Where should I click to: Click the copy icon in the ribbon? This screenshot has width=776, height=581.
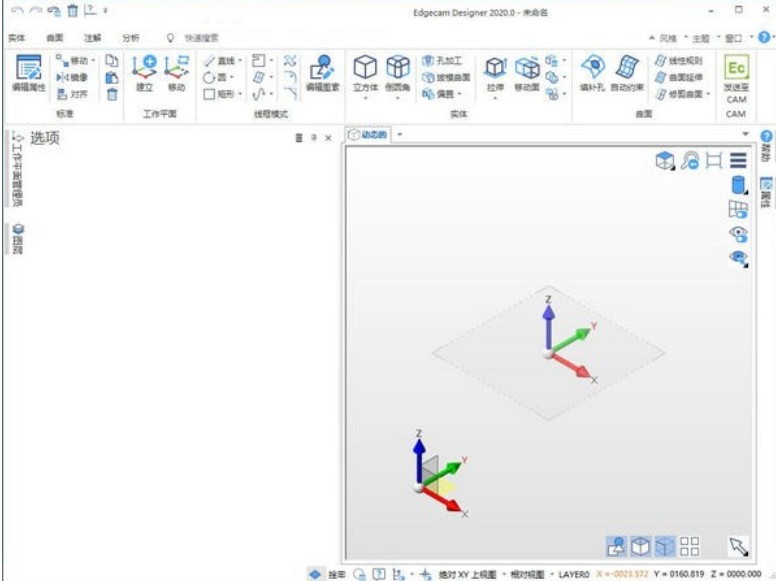tap(112, 61)
